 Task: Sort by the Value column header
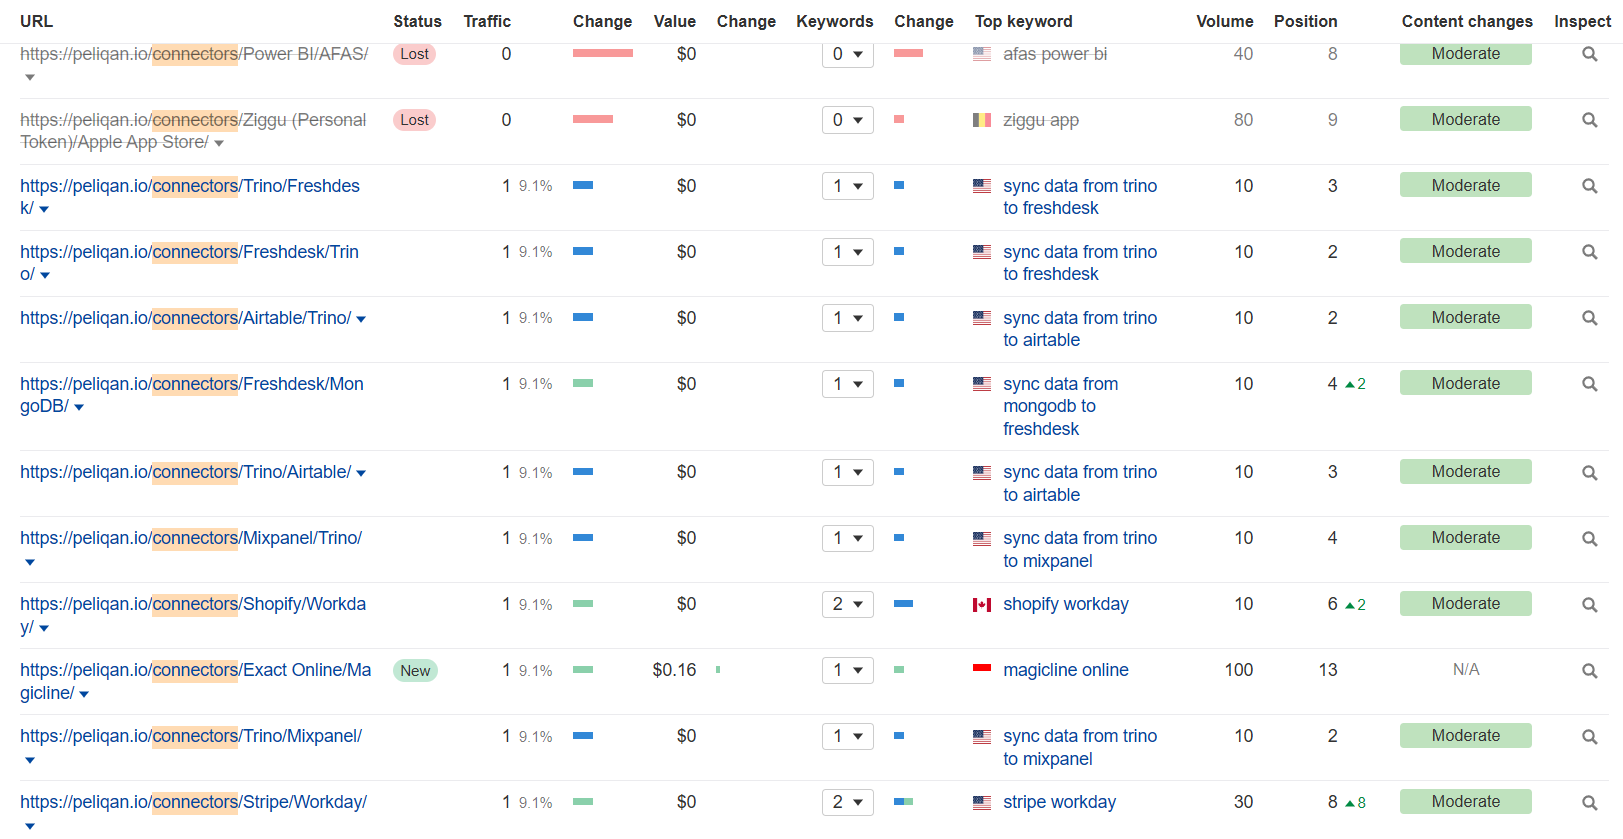coord(675,21)
